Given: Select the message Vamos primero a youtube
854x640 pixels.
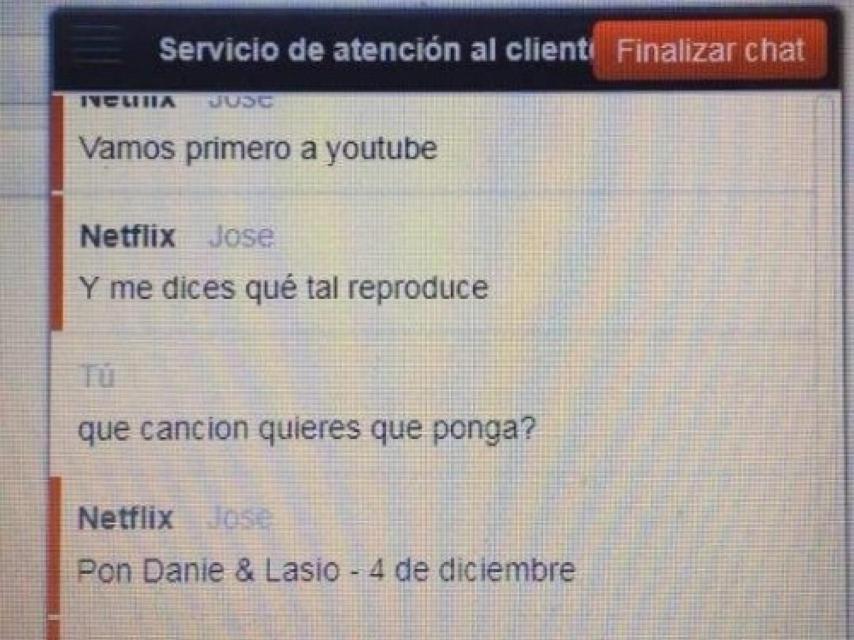Looking at the screenshot, I should pos(258,149).
